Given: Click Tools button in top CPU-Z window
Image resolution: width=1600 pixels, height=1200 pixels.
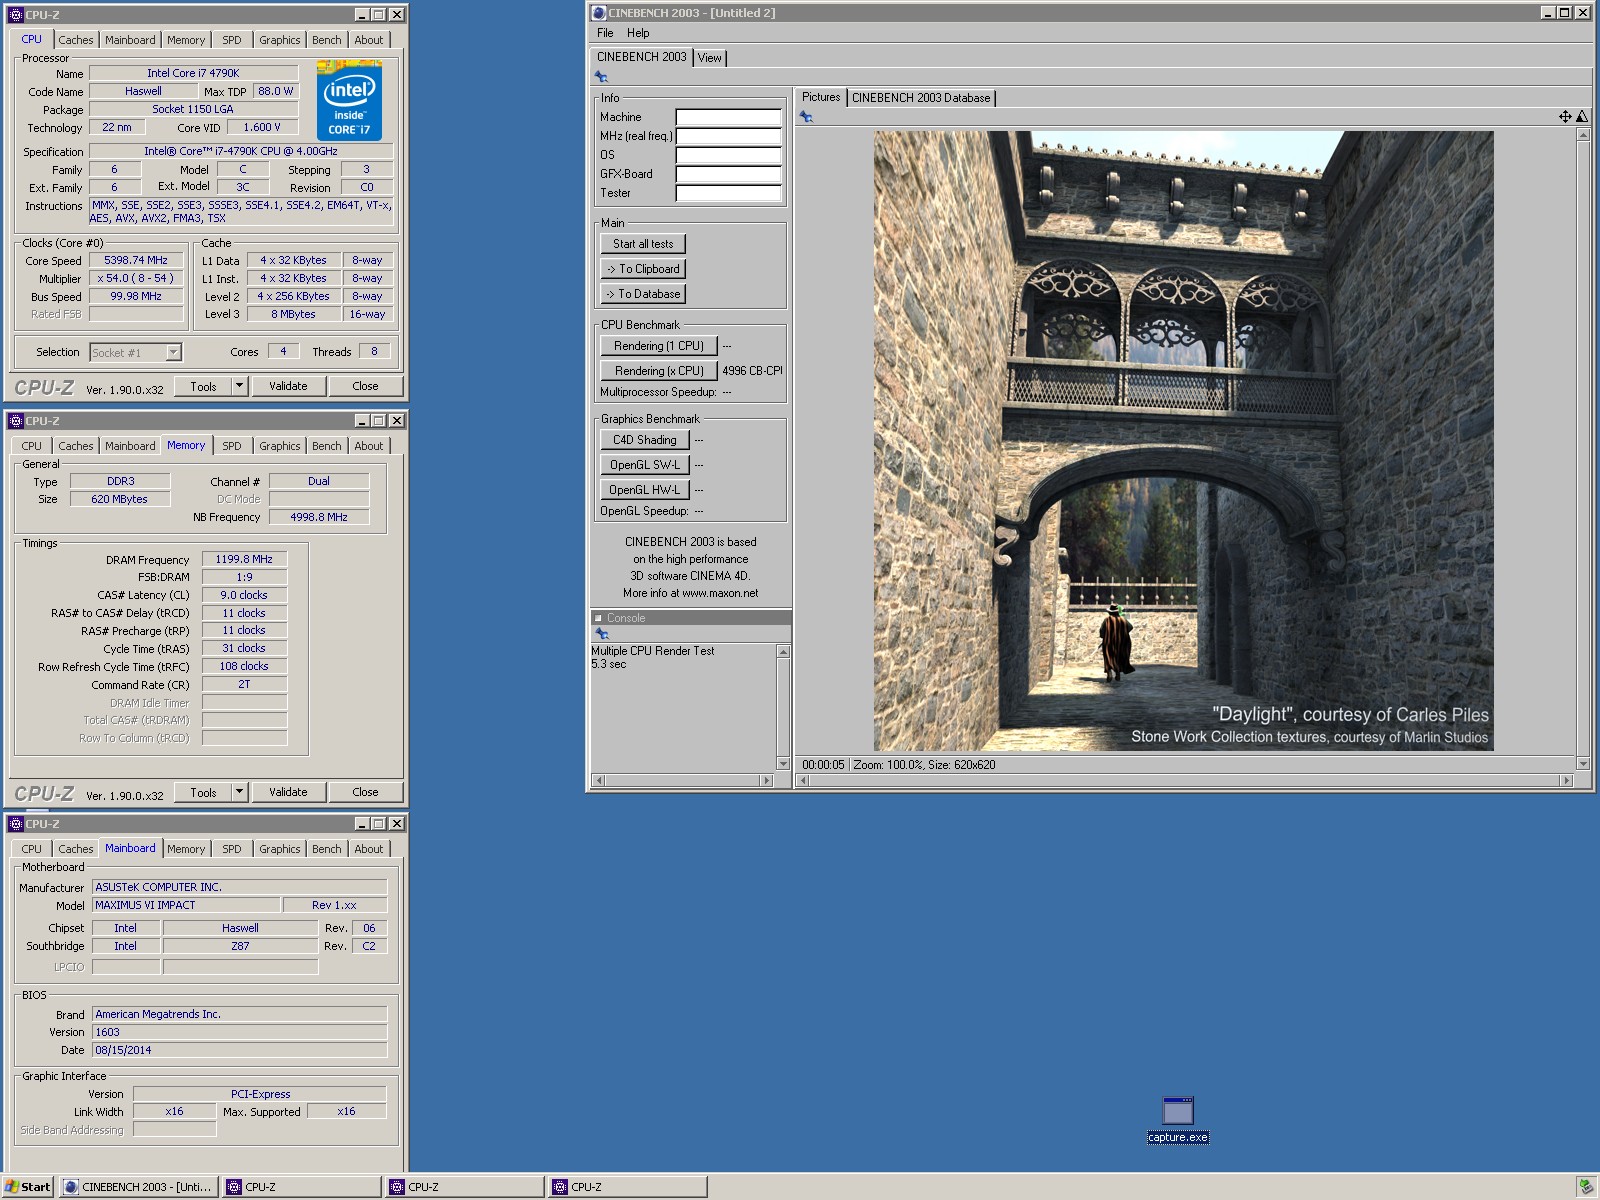Looking at the screenshot, I should tap(203, 386).
